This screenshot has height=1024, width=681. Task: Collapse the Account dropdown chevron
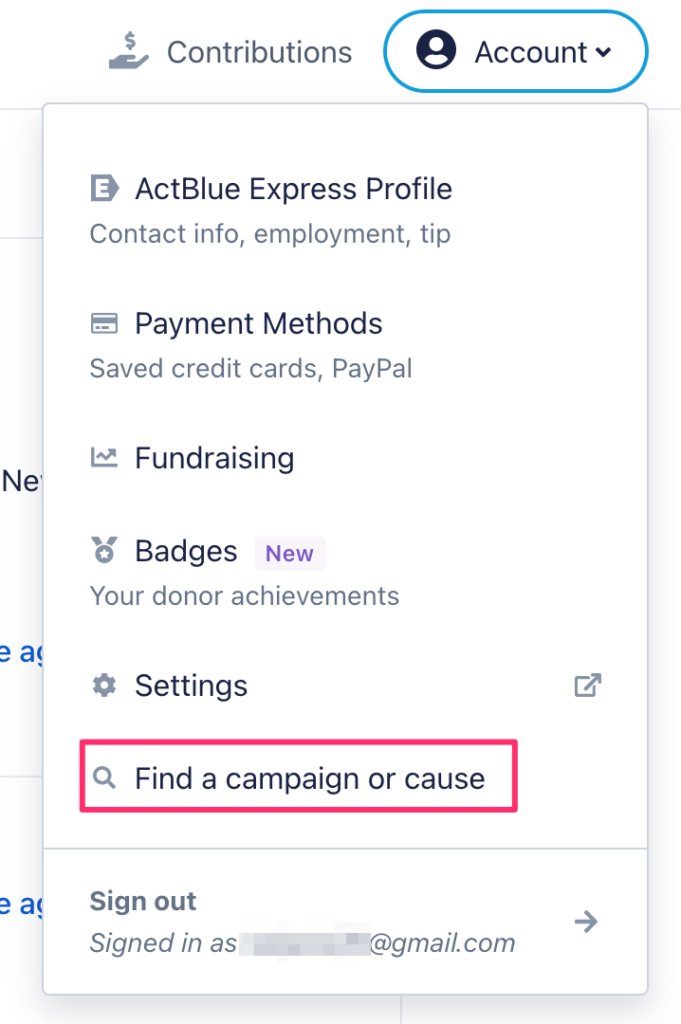tap(603, 52)
